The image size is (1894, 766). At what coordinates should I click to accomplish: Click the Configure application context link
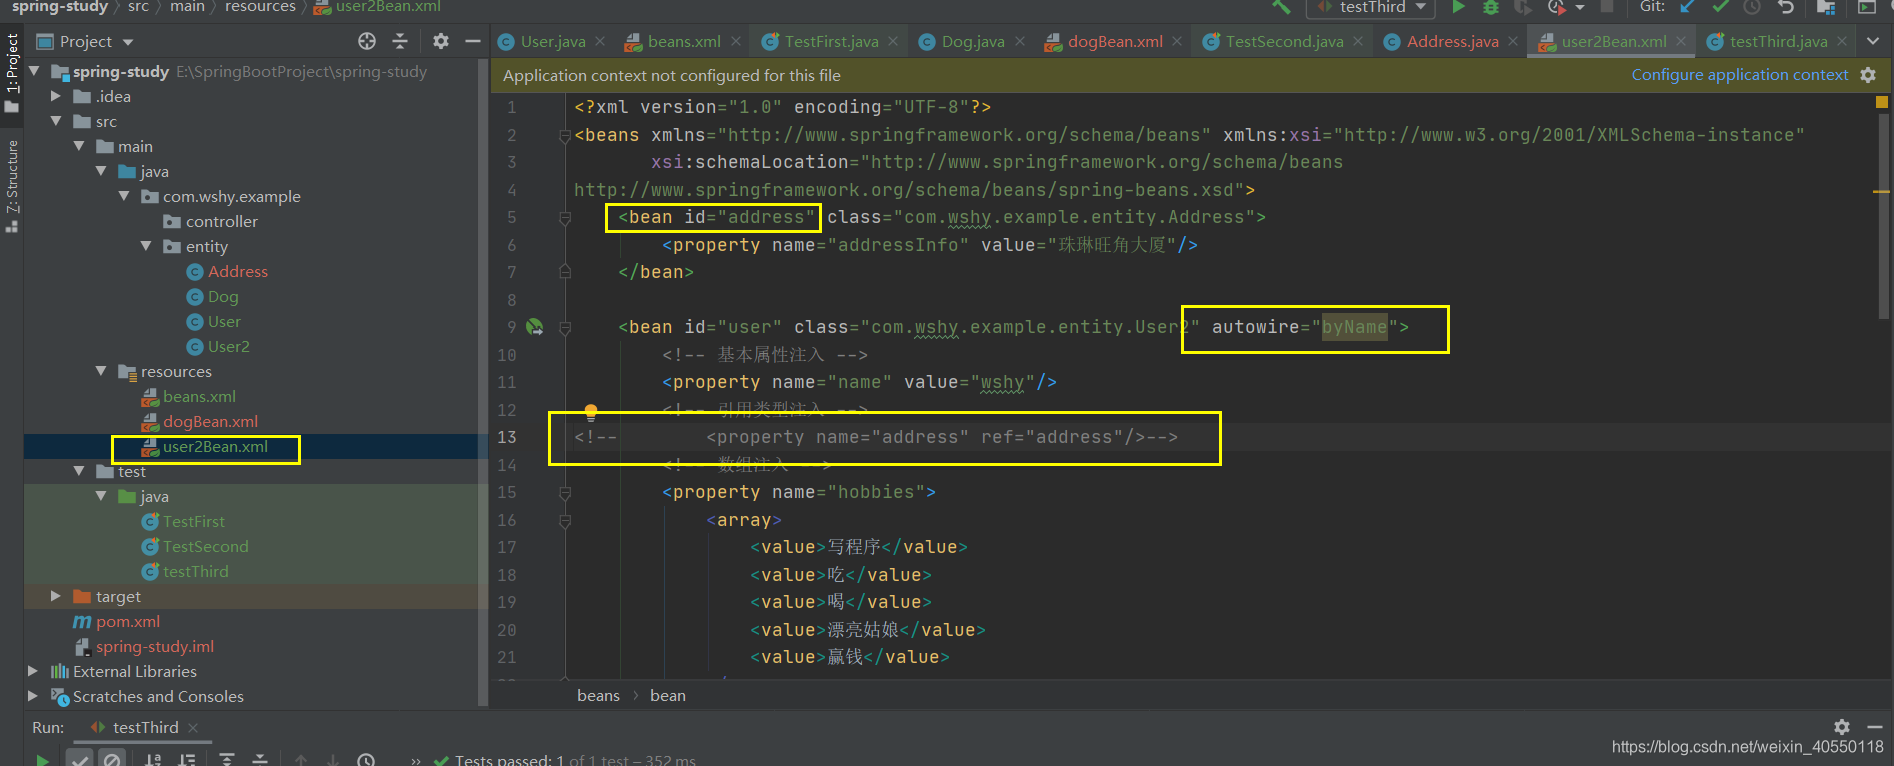[1739, 75]
